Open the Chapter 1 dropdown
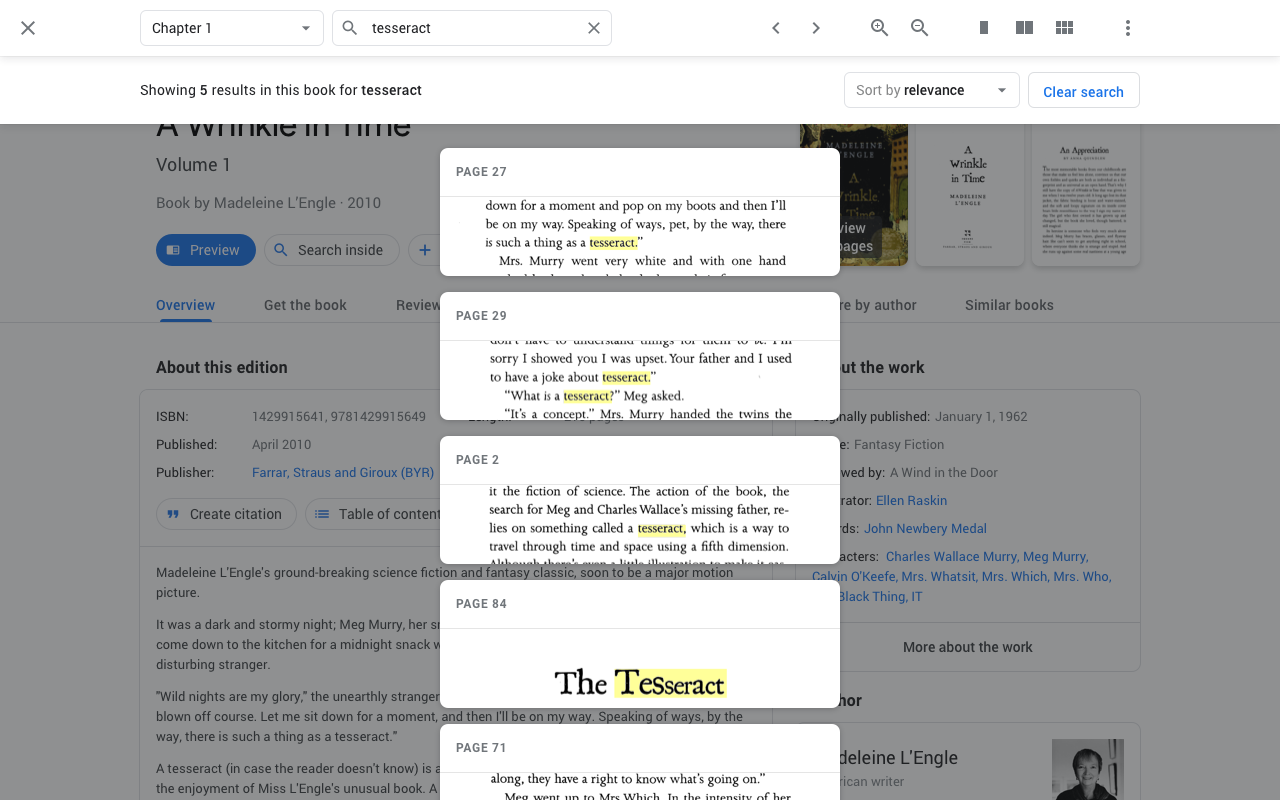Viewport: 1280px width, 800px height. click(x=231, y=28)
